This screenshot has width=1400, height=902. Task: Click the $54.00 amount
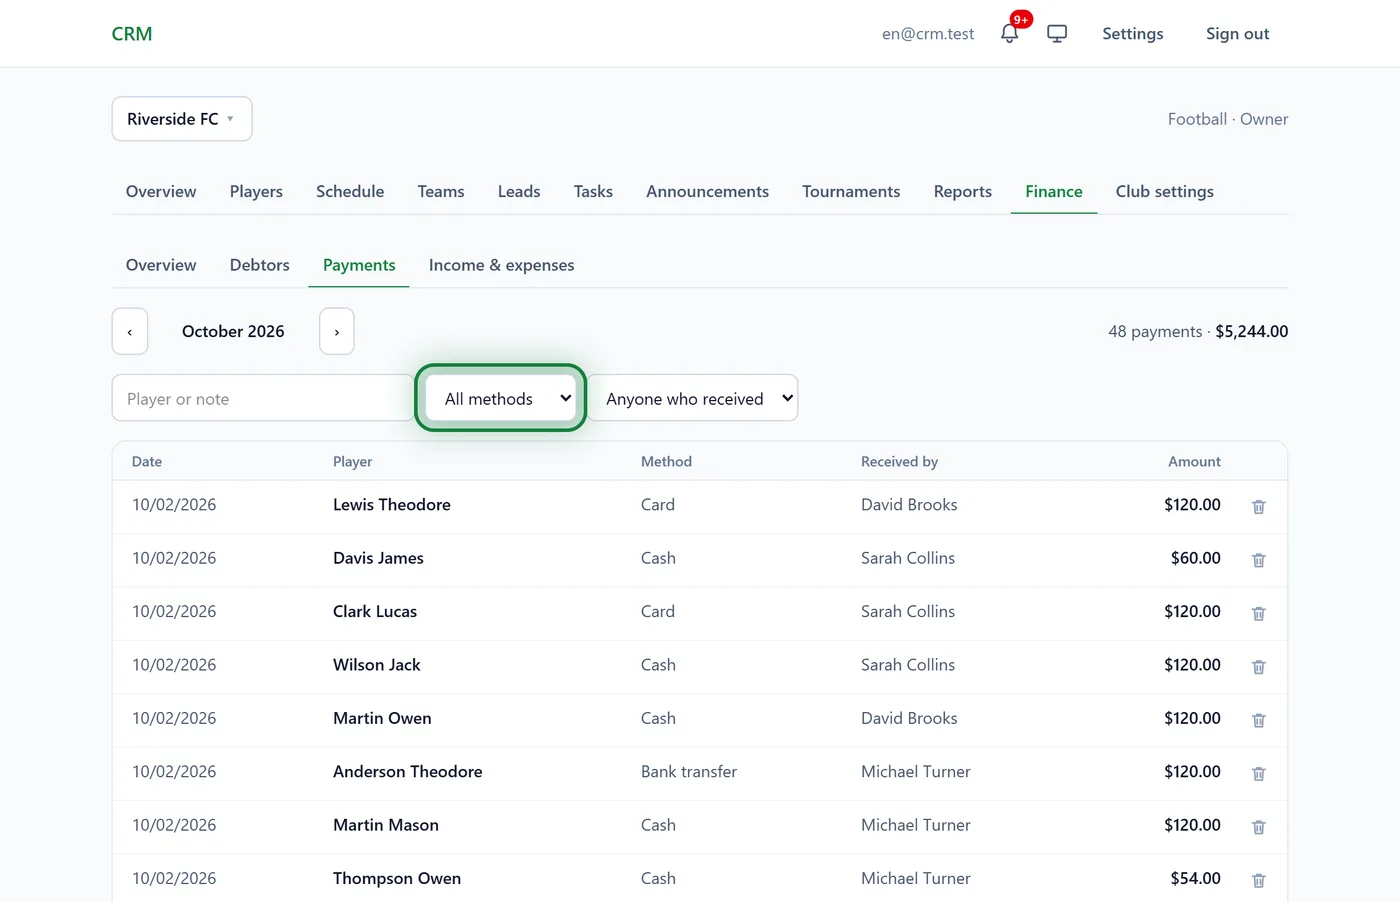click(1196, 878)
